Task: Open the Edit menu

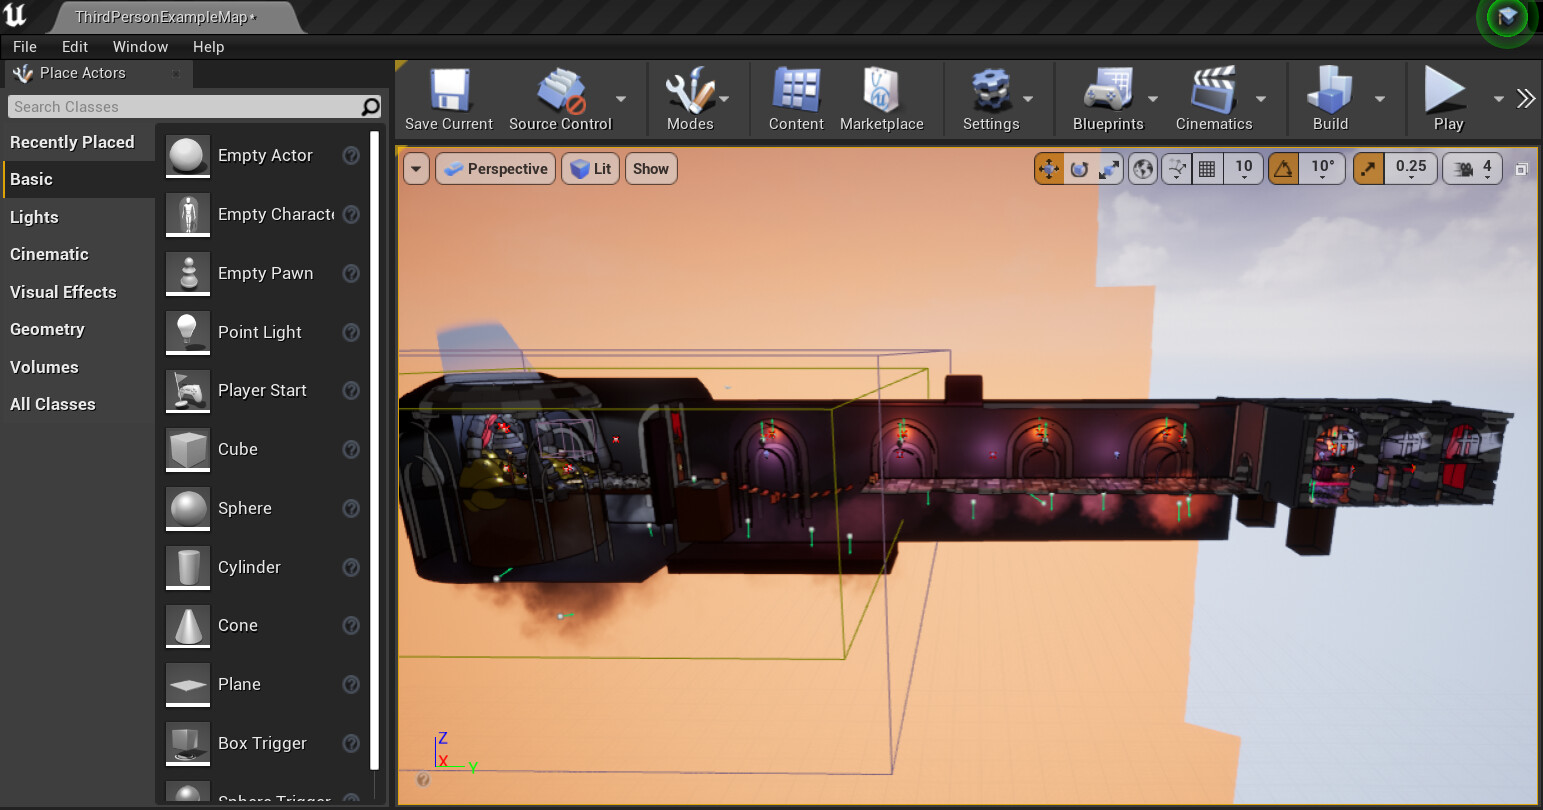Action: 74,46
